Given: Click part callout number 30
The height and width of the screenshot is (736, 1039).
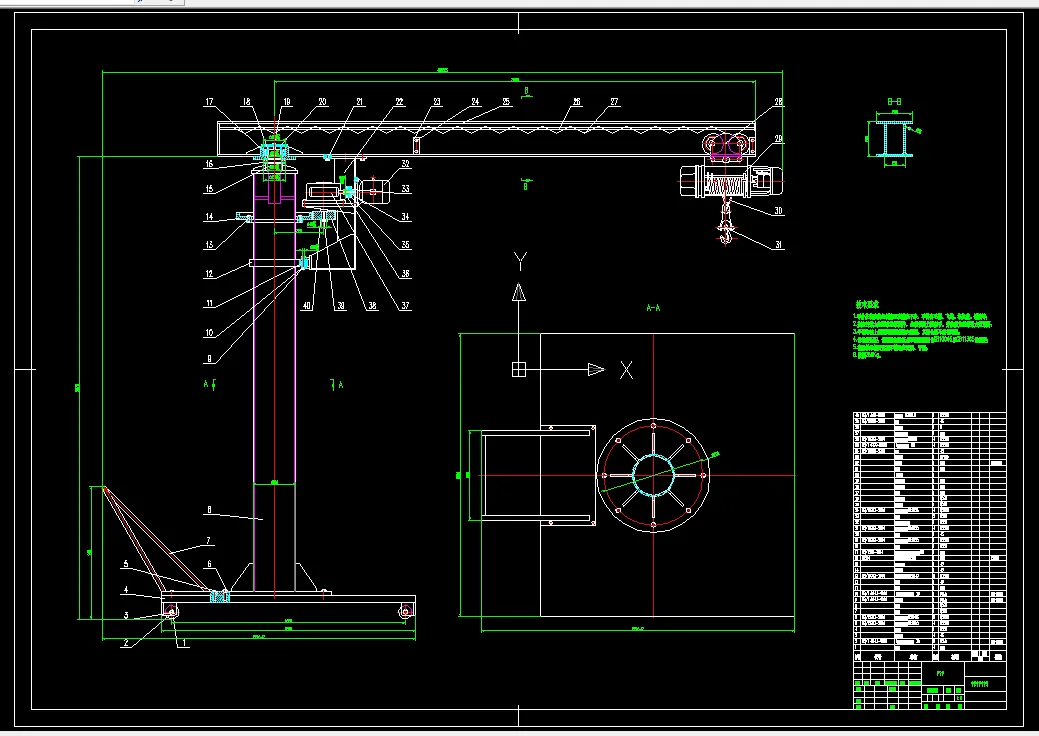Looking at the screenshot, I should 779,211.
